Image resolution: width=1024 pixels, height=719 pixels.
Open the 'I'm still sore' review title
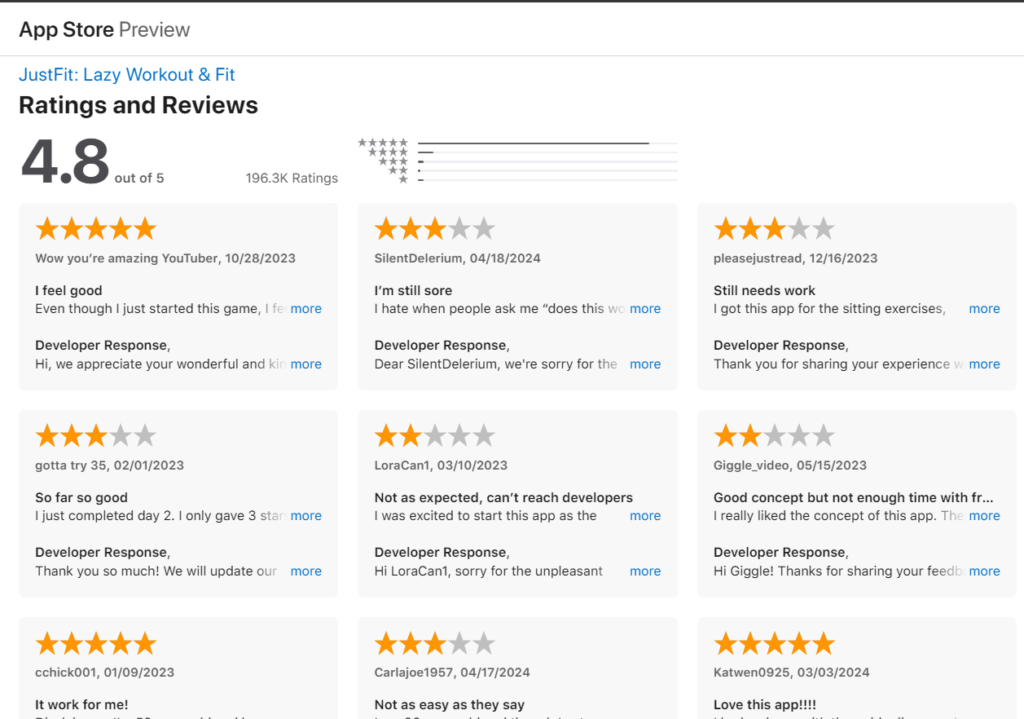tap(413, 291)
